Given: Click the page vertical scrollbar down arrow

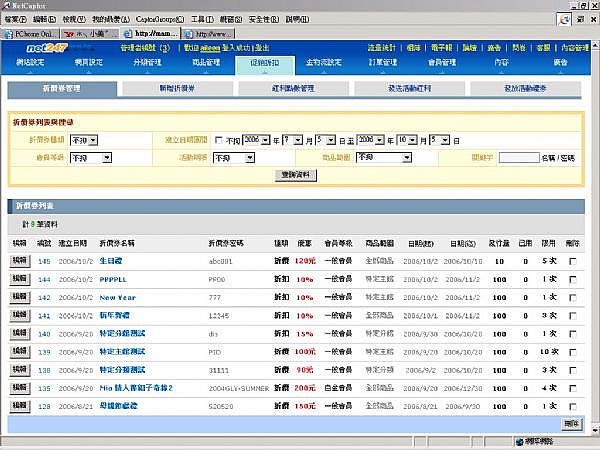Looking at the screenshot, I should click(x=595, y=430).
